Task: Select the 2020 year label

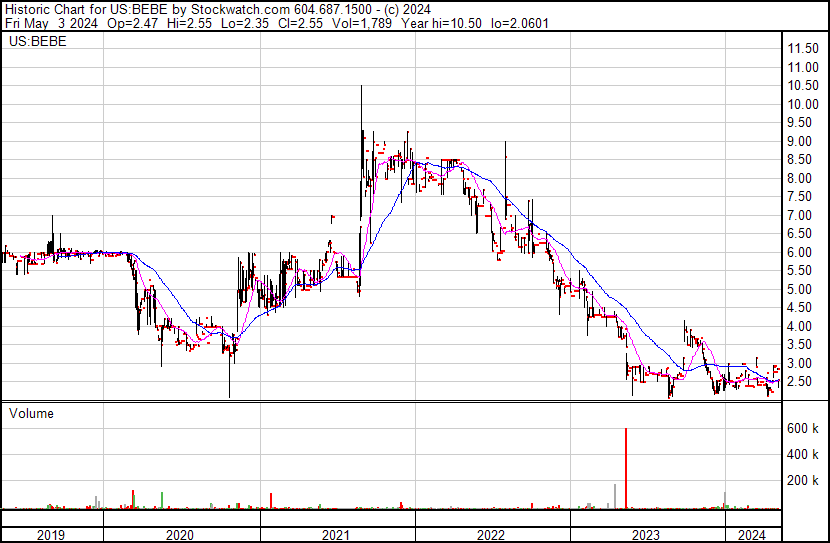Action: tap(180, 535)
